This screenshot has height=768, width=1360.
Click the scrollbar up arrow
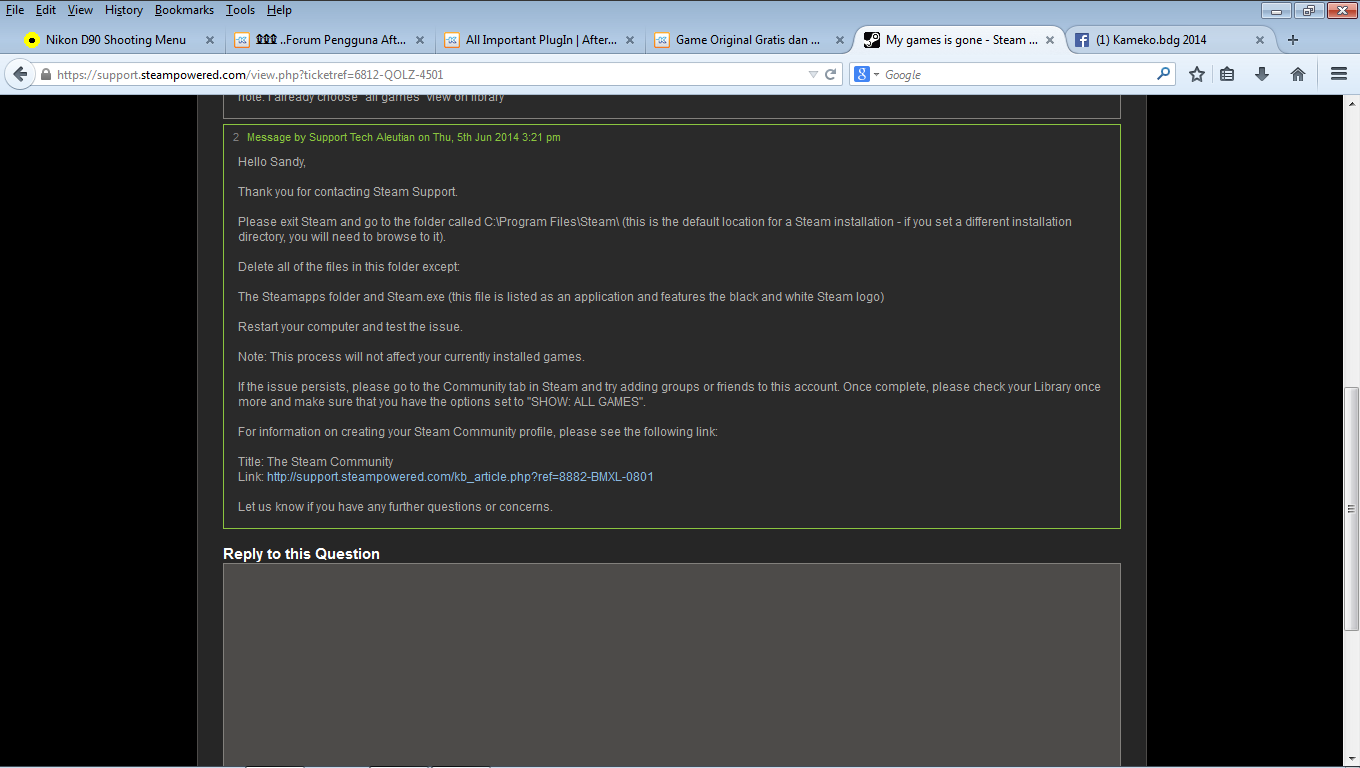click(1351, 104)
